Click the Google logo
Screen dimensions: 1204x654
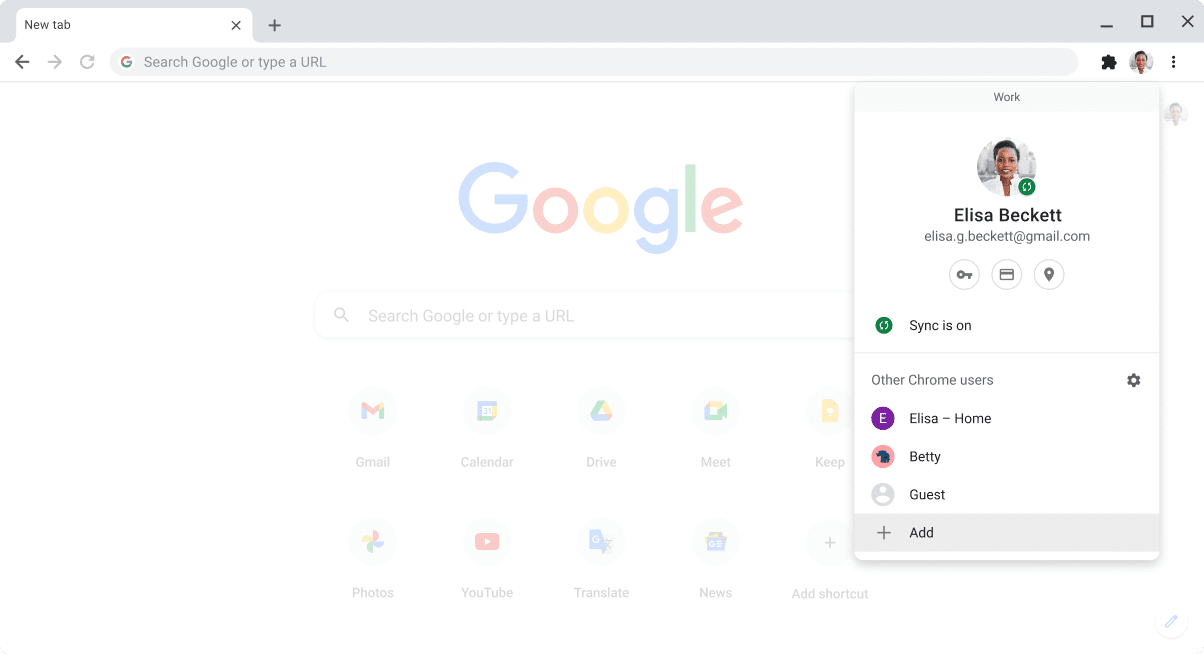[601, 207]
